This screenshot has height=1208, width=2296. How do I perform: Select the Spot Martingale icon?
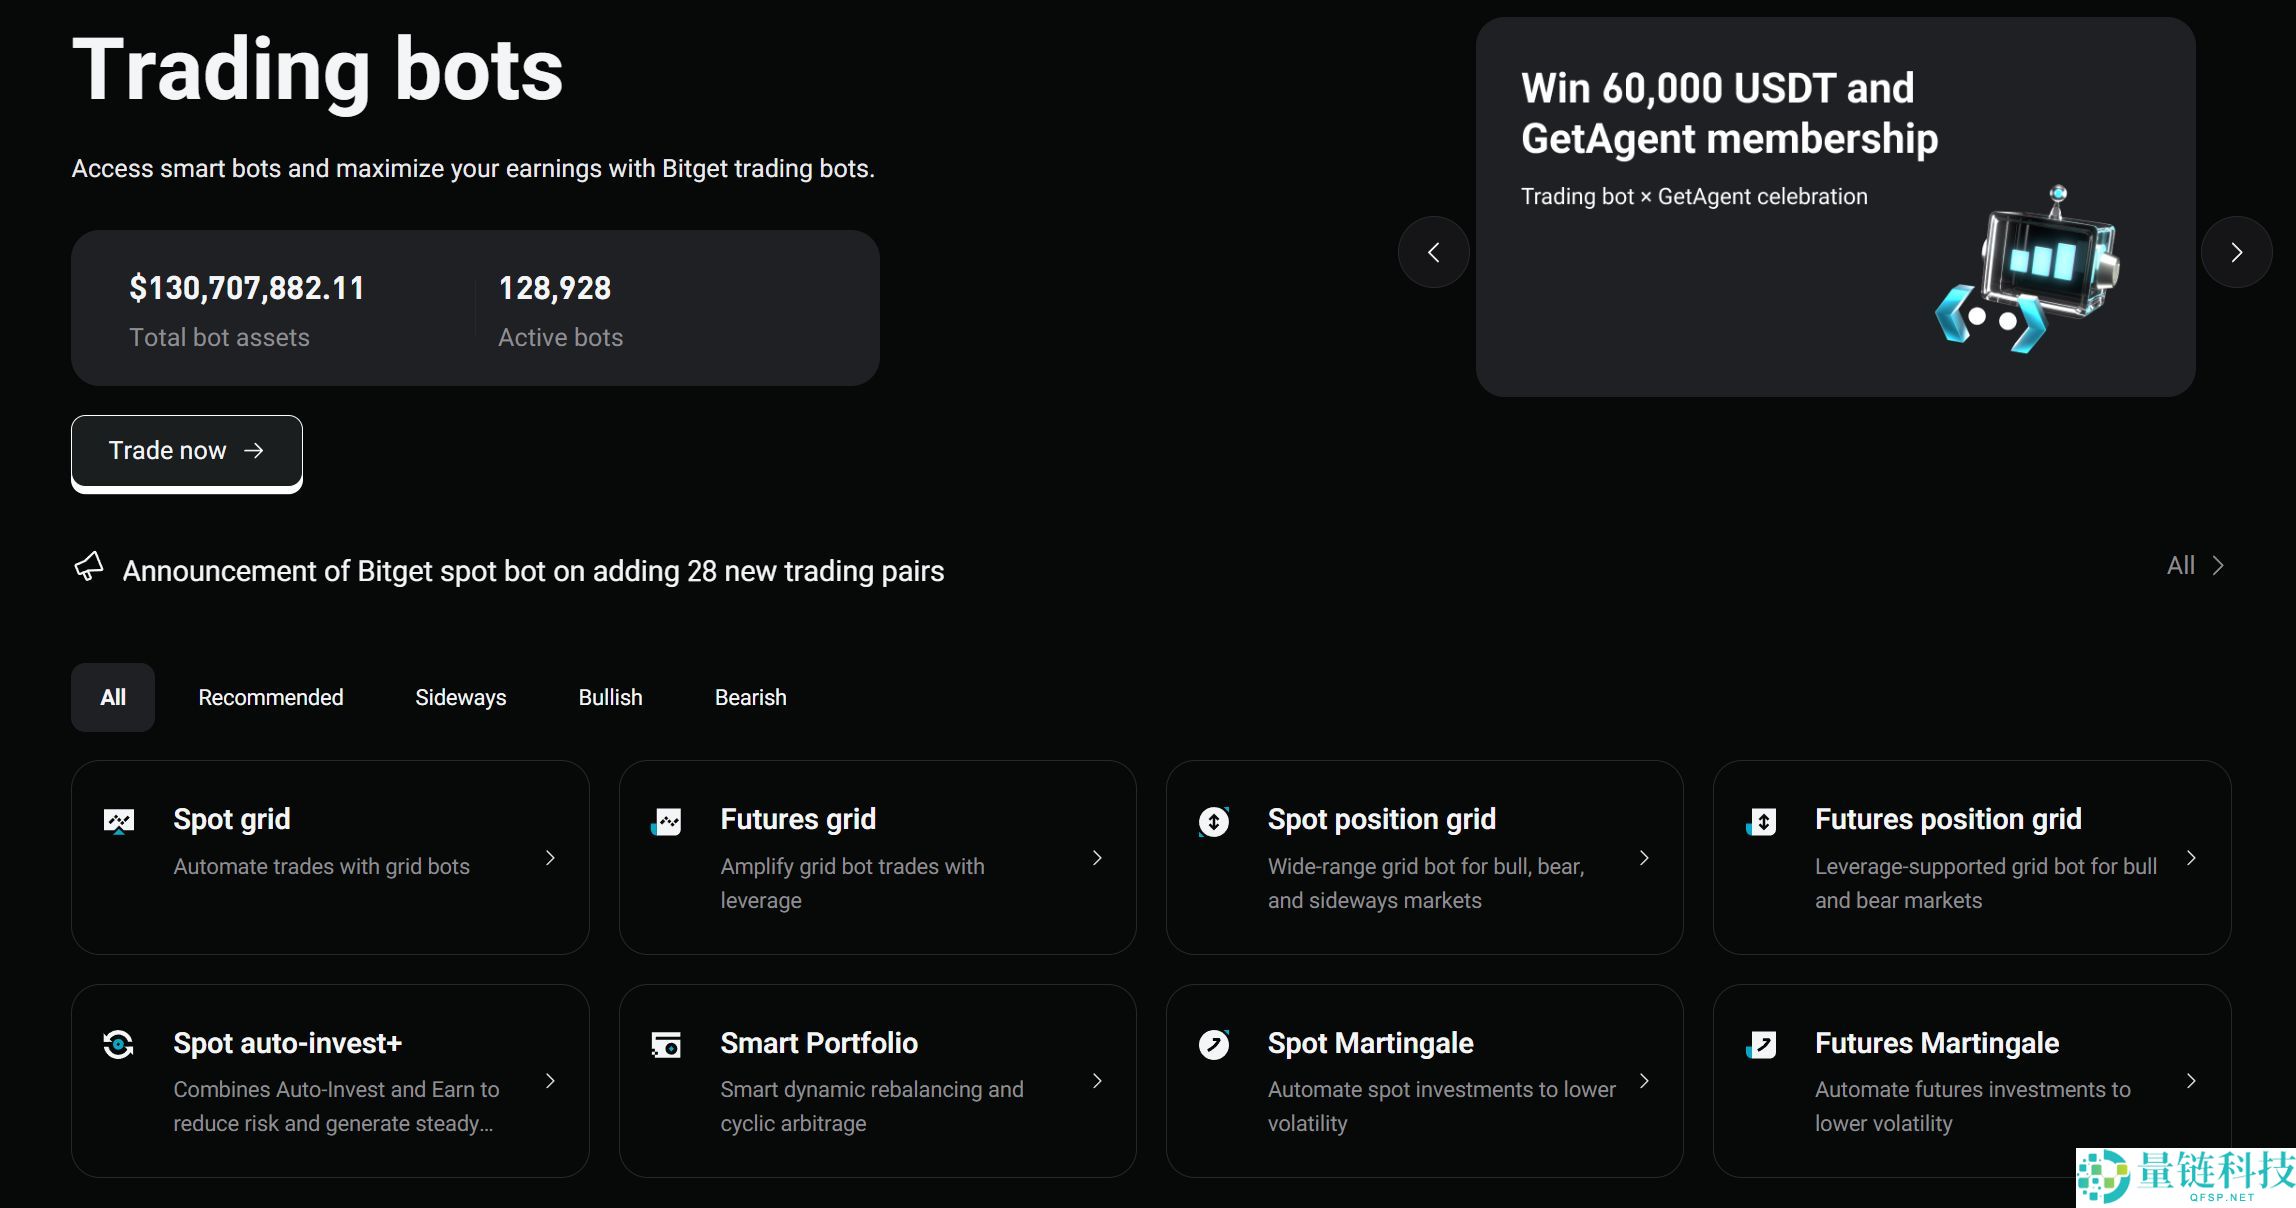1213,1045
